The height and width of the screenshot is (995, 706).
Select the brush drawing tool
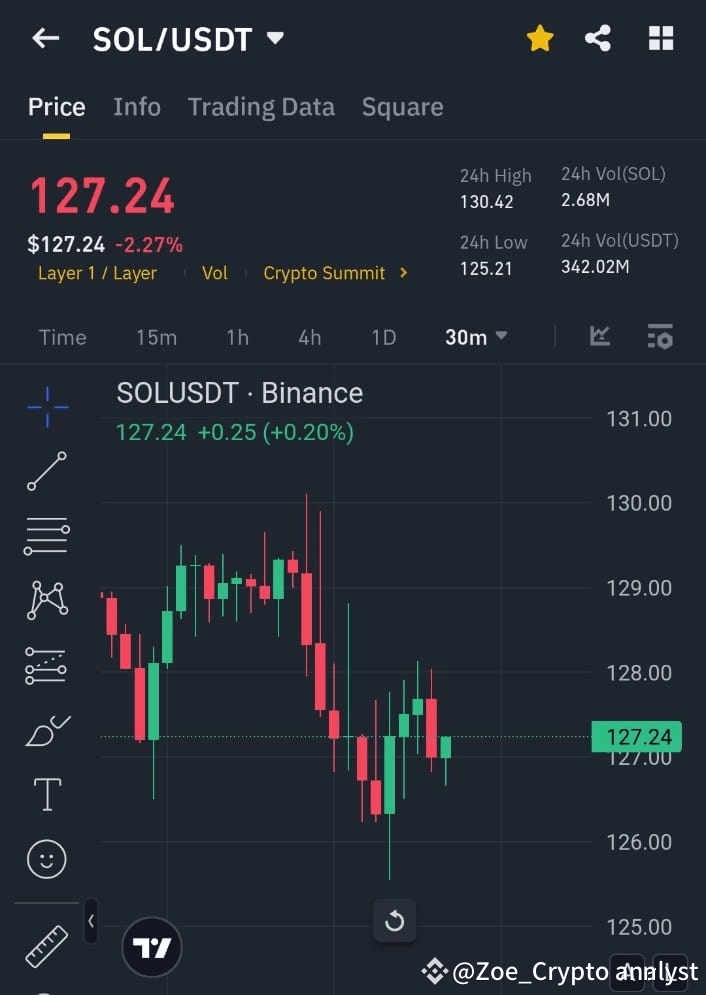pos(46,729)
